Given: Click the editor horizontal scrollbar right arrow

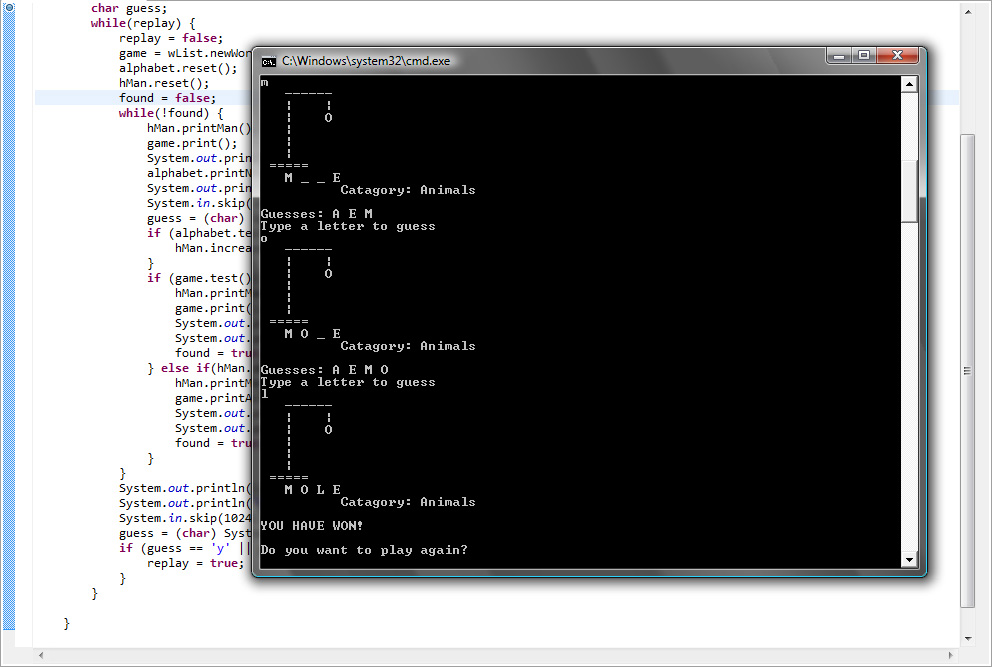Looking at the screenshot, I should tap(950, 656).
